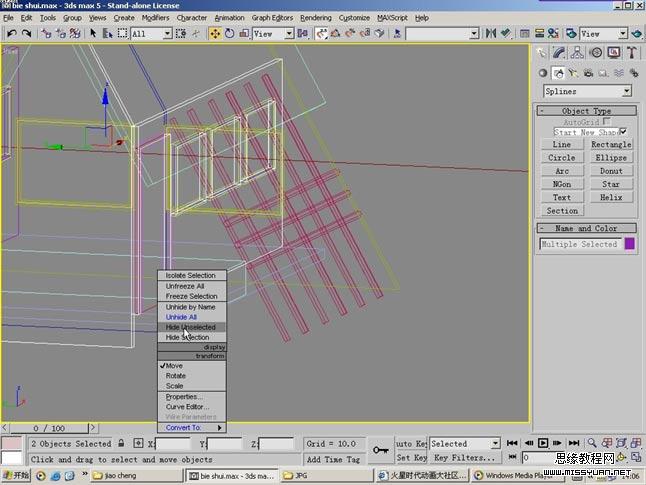
Task: Click the Mirror Selected Objects icon
Action: (x=491, y=33)
